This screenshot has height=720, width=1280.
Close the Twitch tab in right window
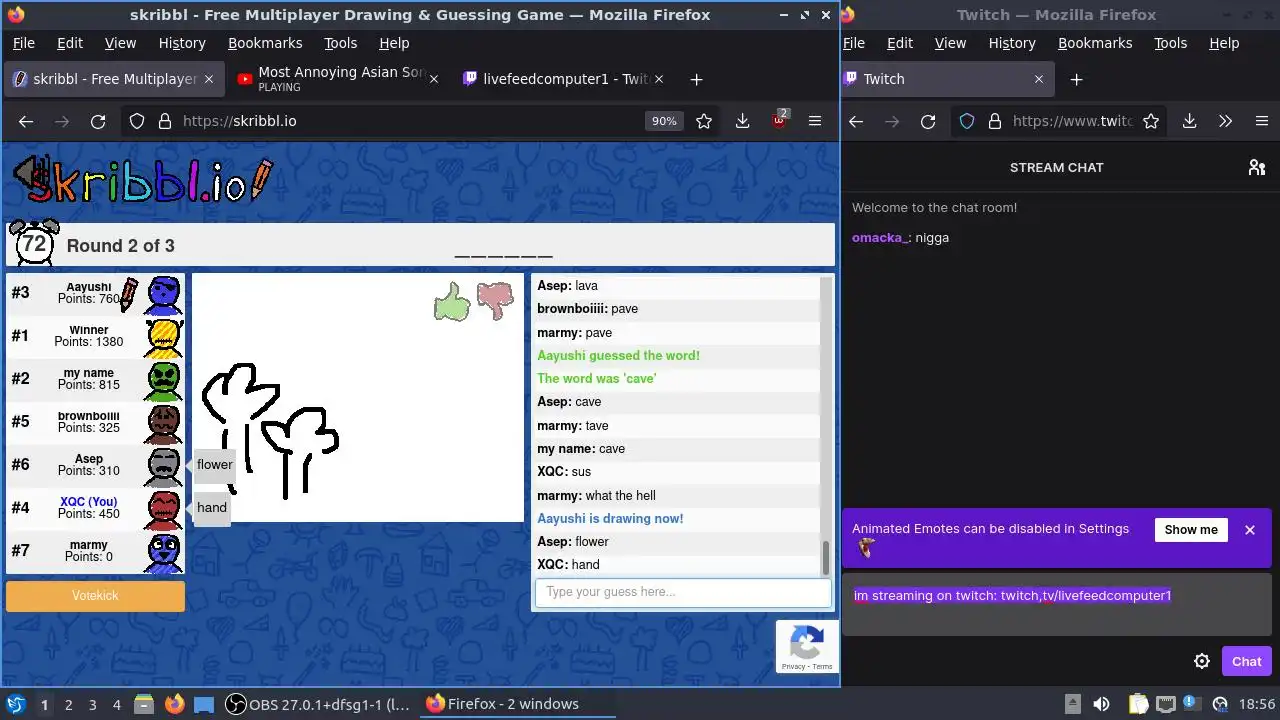click(x=1038, y=79)
